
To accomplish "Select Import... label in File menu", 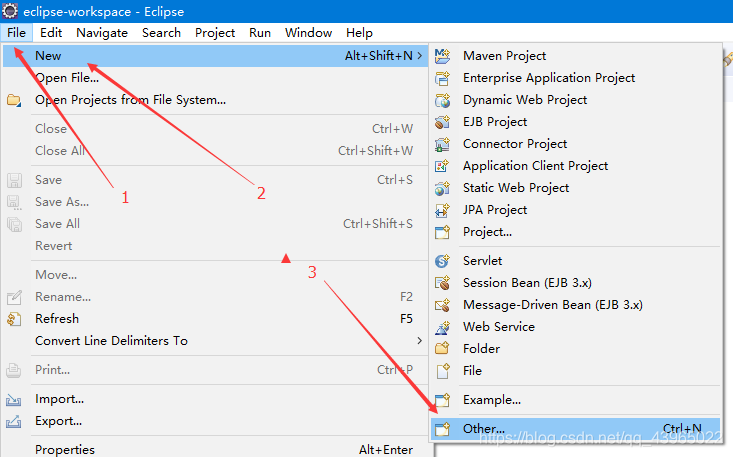I will pyautogui.click(x=59, y=399).
